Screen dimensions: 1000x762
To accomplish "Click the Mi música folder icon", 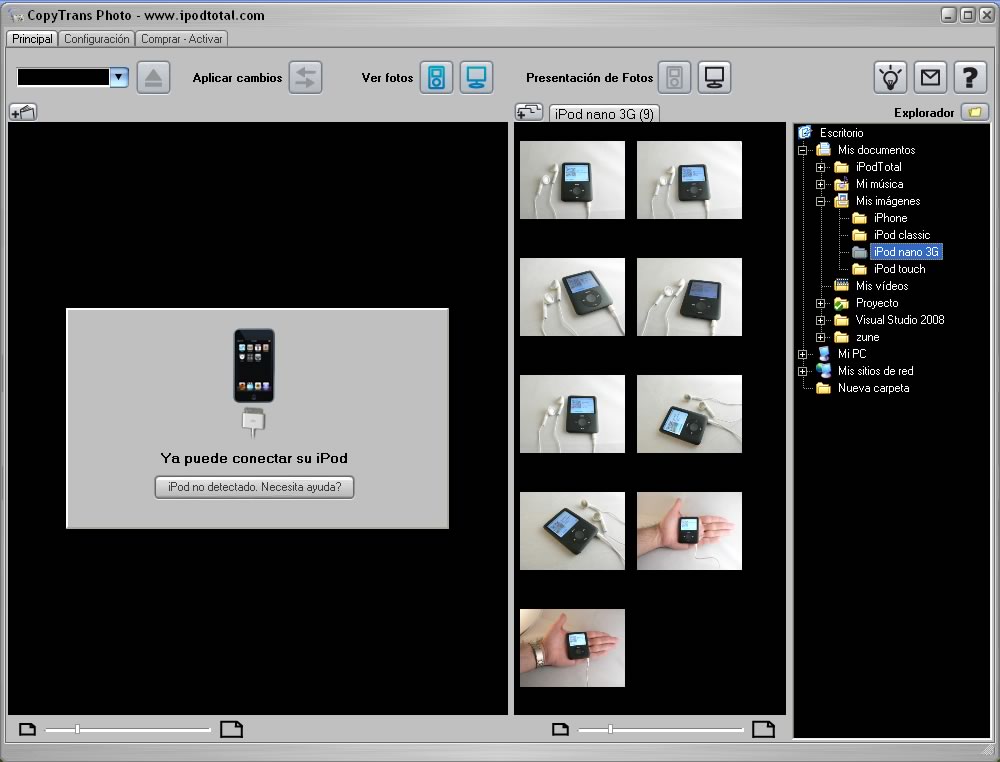I will [842, 184].
